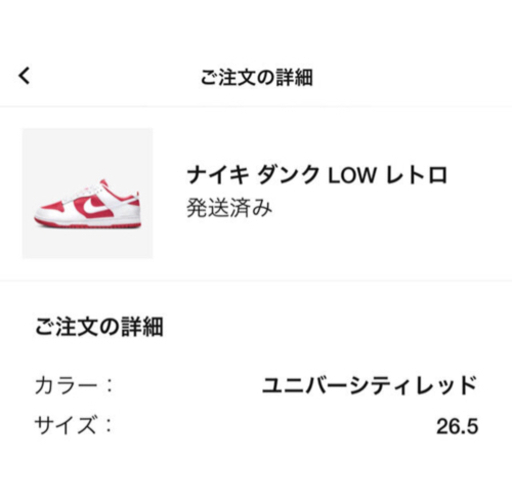Image resolution: width=512 pixels, height=502 pixels.
Task: Select the 26.5 size value
Action: [457, 426]
